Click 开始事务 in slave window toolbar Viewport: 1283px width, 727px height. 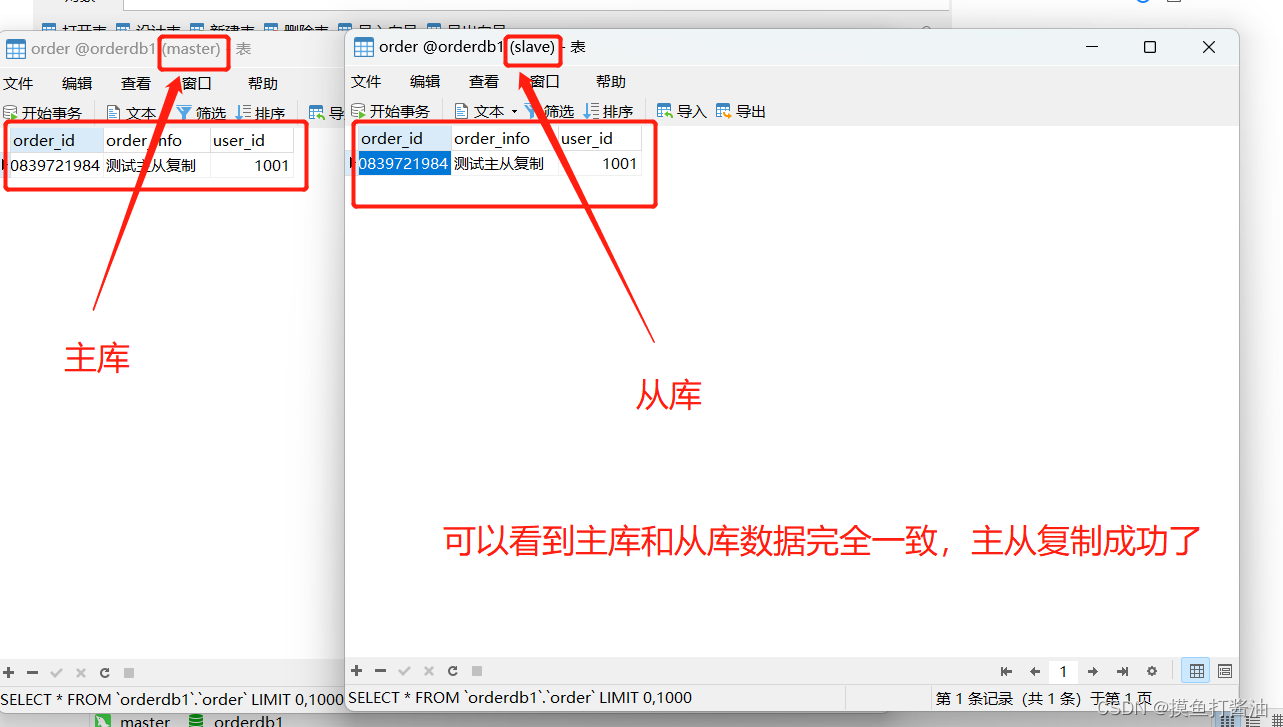pyautogui.click(x=391, y=111)
